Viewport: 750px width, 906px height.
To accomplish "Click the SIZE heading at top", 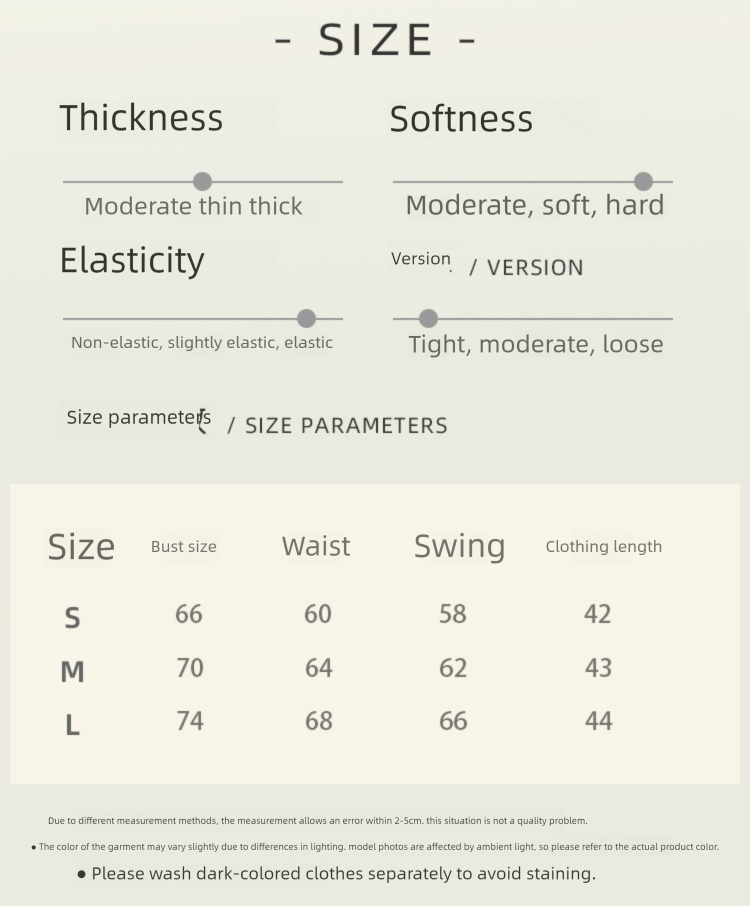I will (x=375, y=40).
